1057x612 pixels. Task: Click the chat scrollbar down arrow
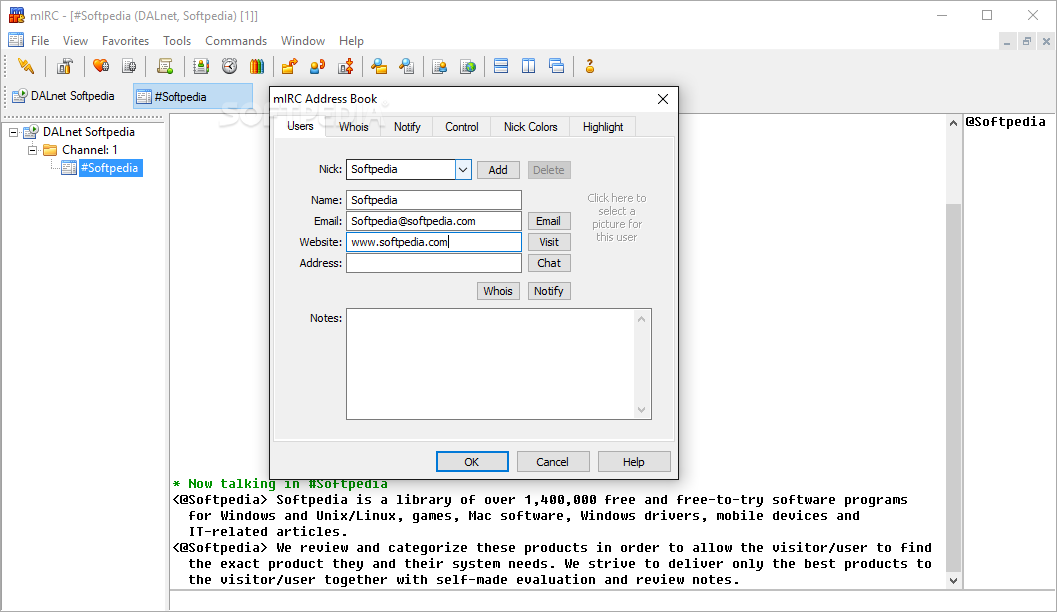click(x=953, y=580)
